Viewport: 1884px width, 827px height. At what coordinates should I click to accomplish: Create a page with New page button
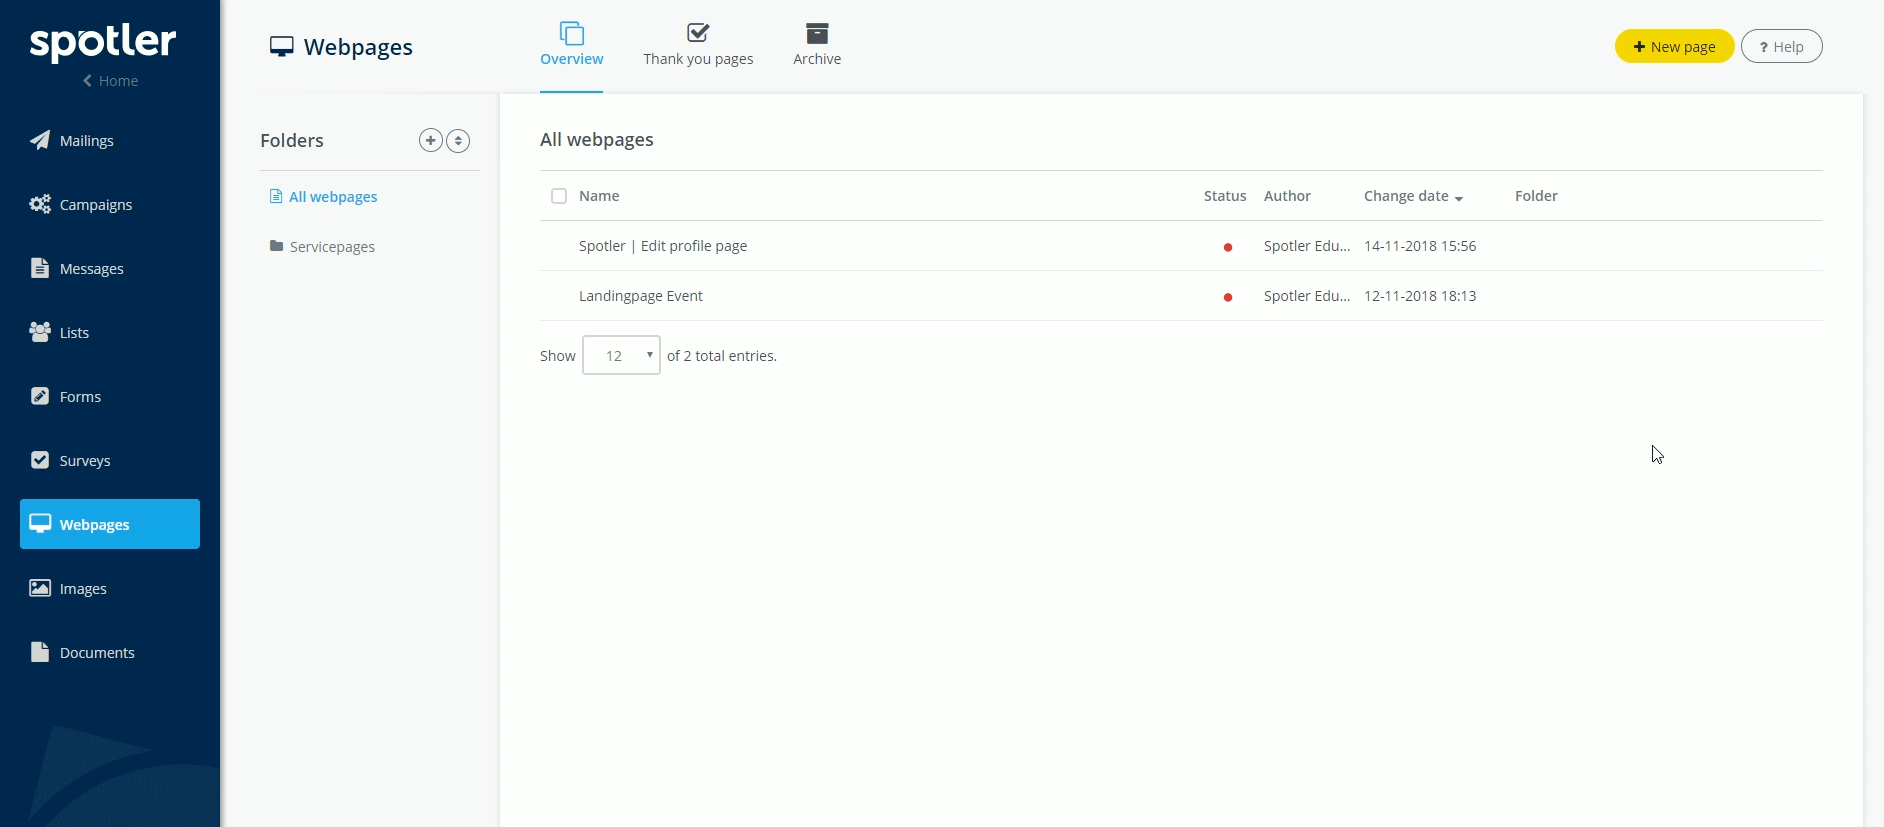coord(1674,46)
